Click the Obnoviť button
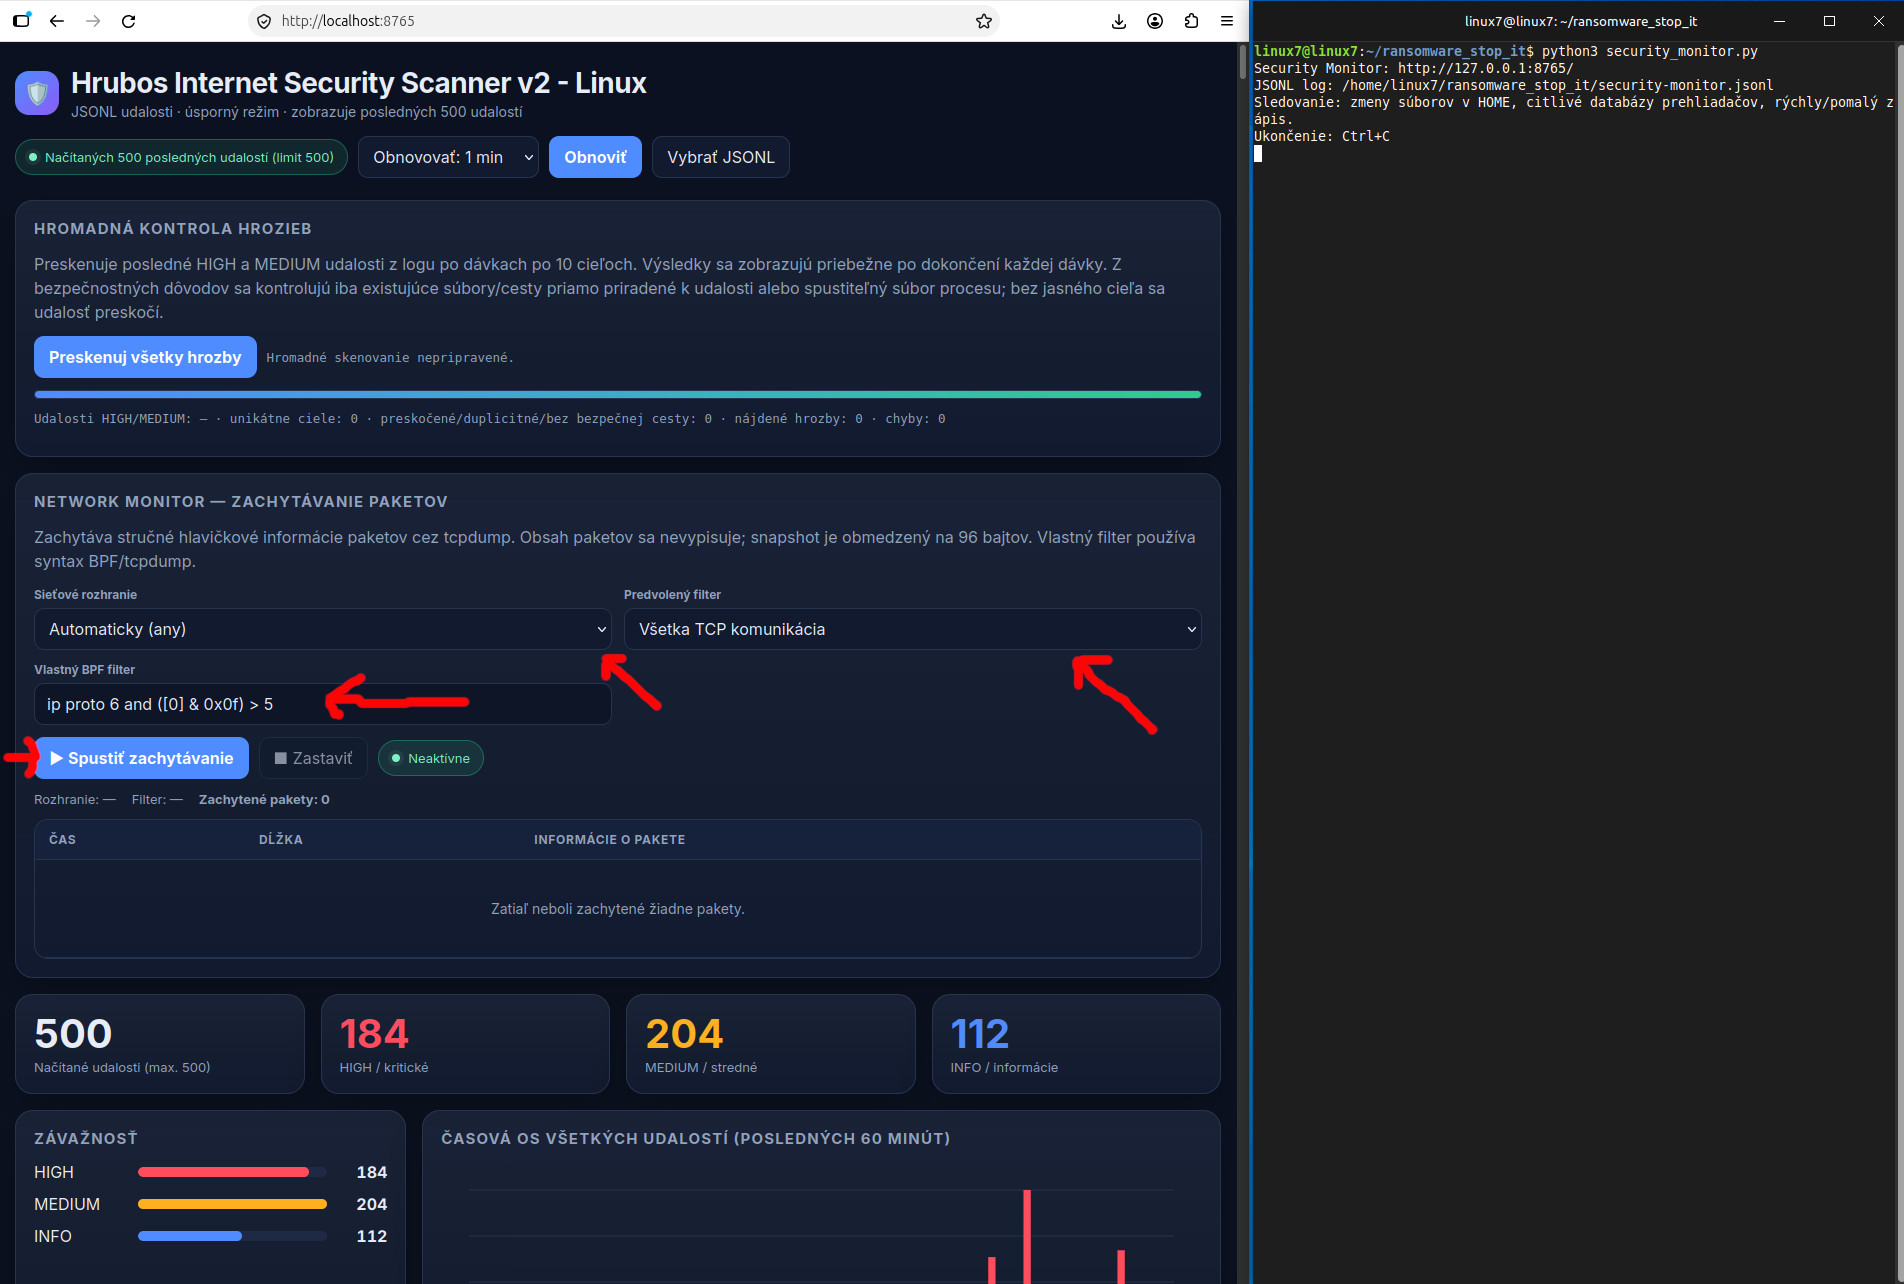The width and height of the screenshot is (1904, 1284). (595, 157)
